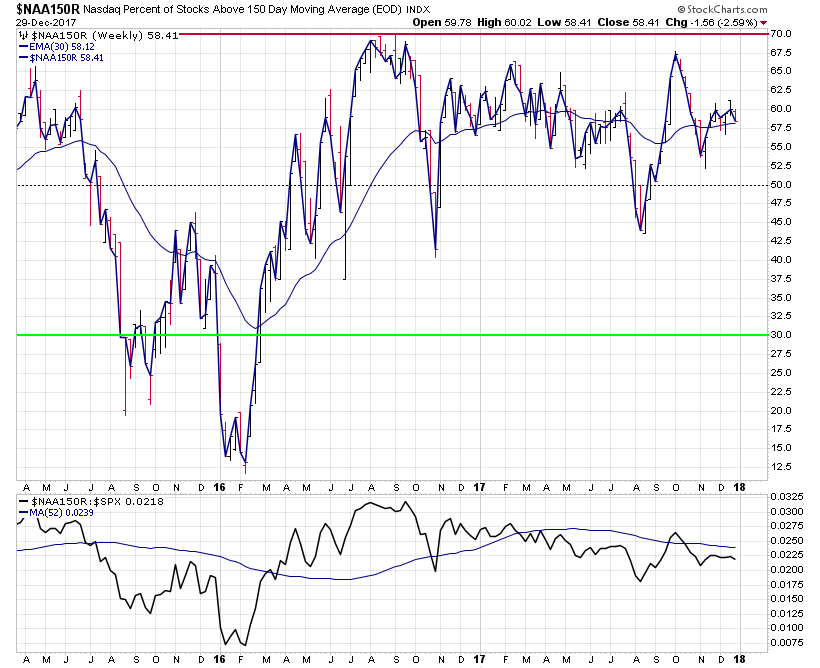The height and width of the screenshot is (668, 820).
Task: Click the $NAA150R ticker symbol in the chart title
Action: click(48, 9)
